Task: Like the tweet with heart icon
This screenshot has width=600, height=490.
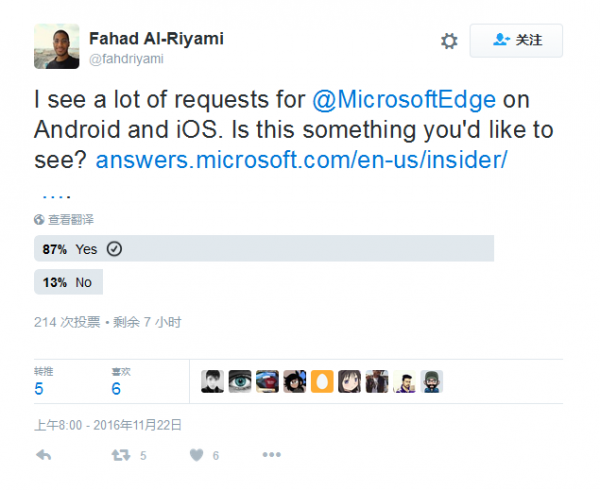Action: (x=196, y=455)
